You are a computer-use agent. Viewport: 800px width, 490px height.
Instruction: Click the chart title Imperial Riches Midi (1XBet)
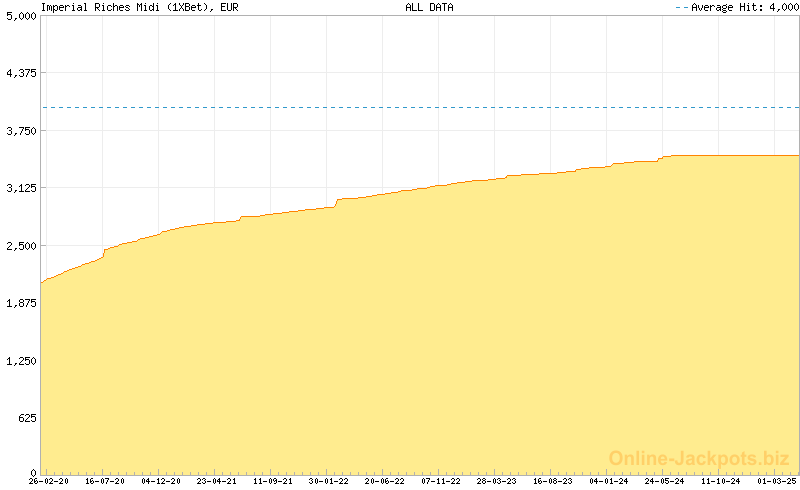(x=138, y=7)
